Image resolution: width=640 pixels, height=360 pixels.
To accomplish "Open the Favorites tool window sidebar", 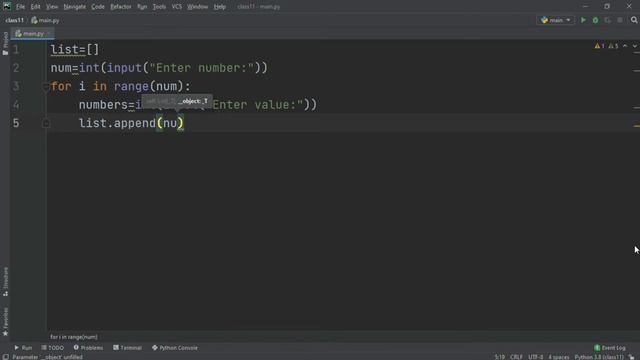I will pos(5,322).
